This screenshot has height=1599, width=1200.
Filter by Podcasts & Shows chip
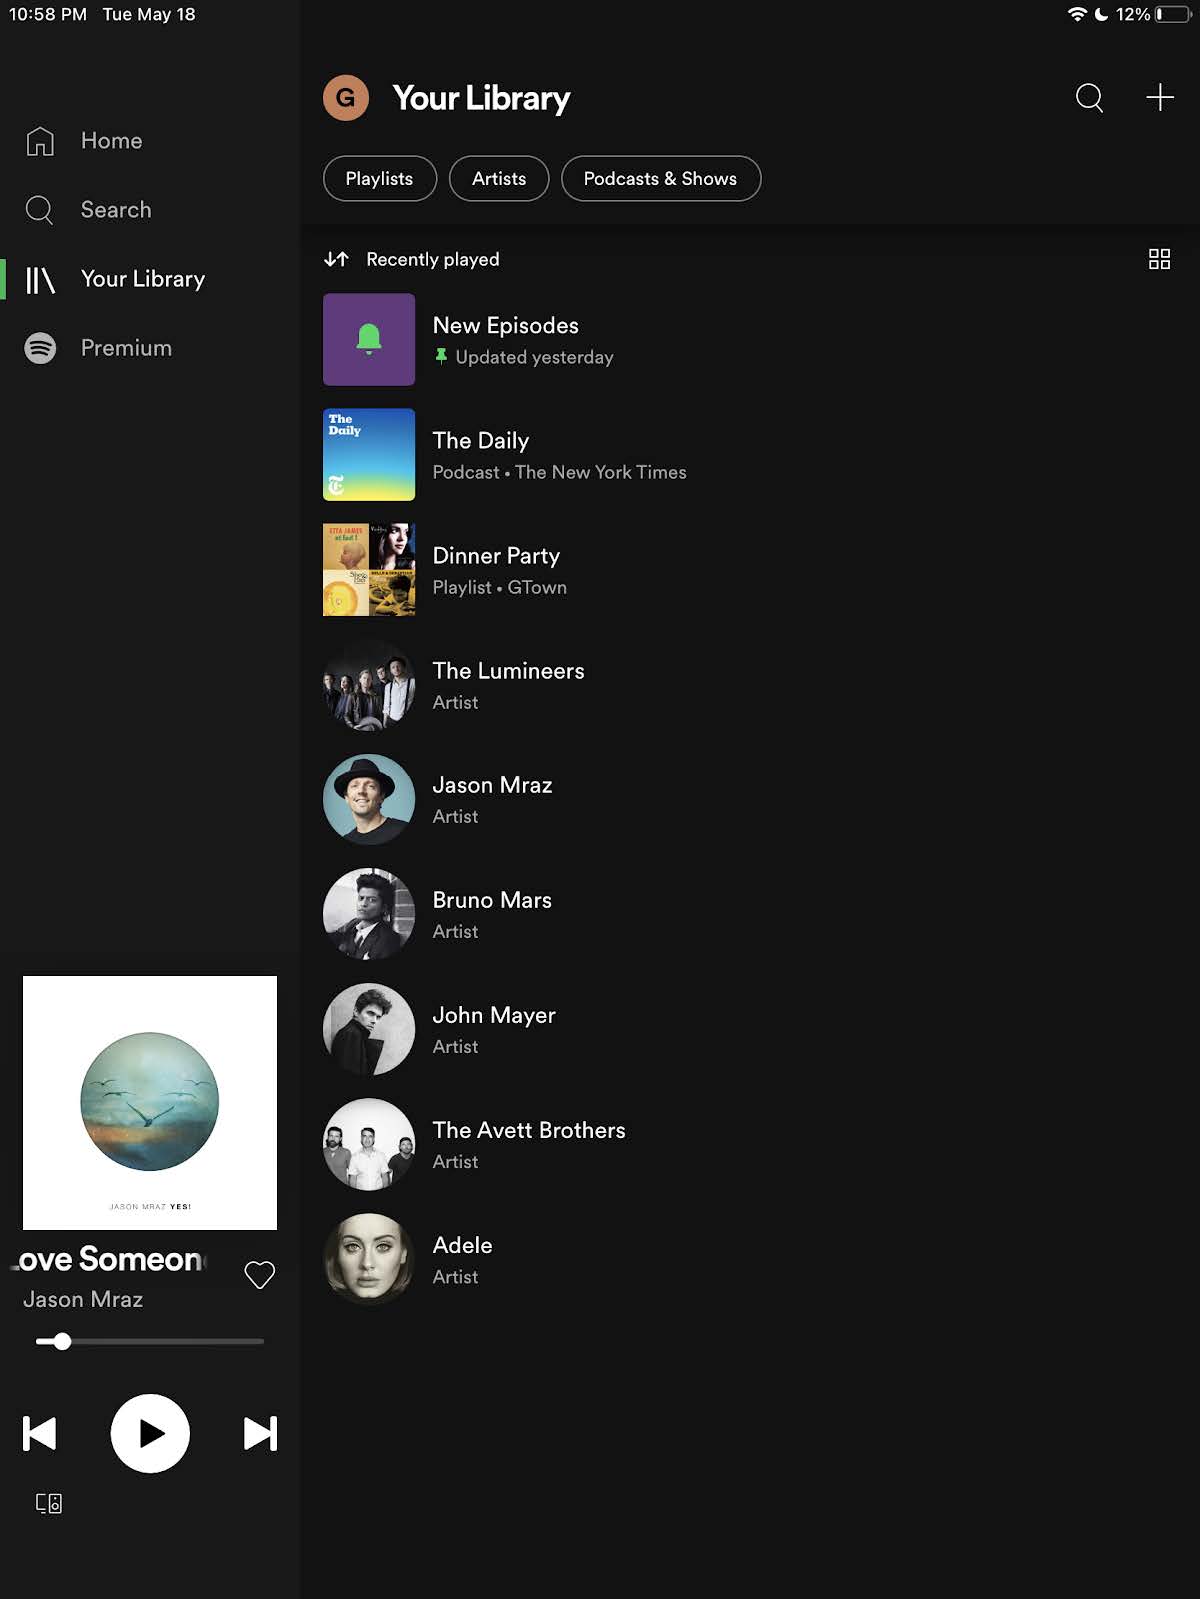pyautogui.click(x=661, y=179)
